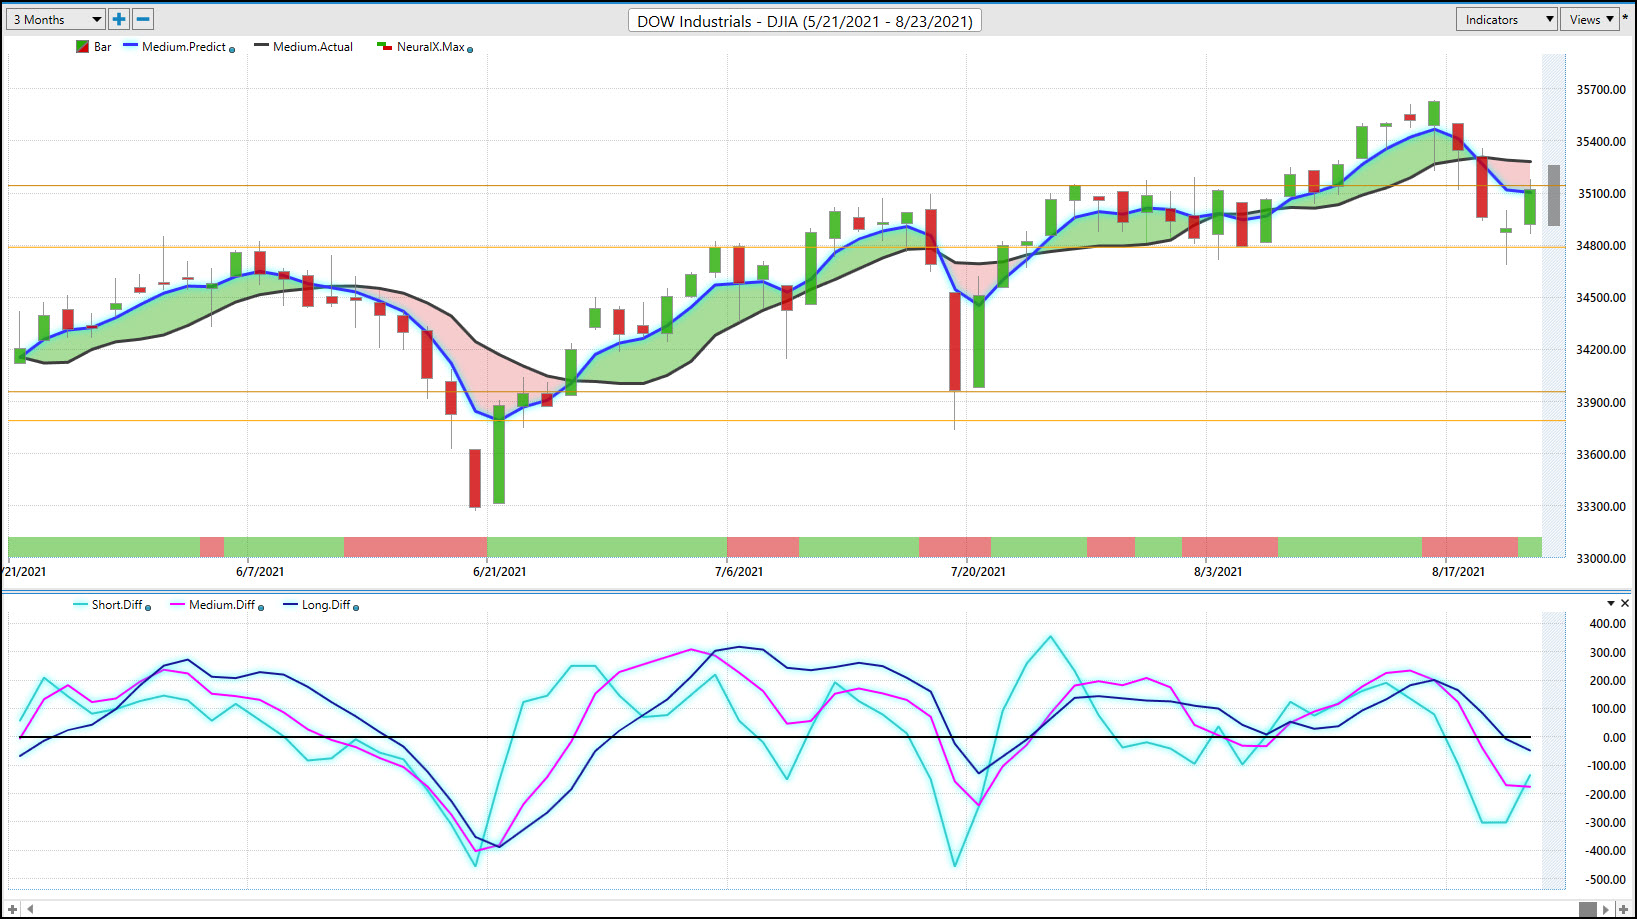
Task: Click the tall red candlestick near 6/21/2021
Action: click(x=475, y=478)
